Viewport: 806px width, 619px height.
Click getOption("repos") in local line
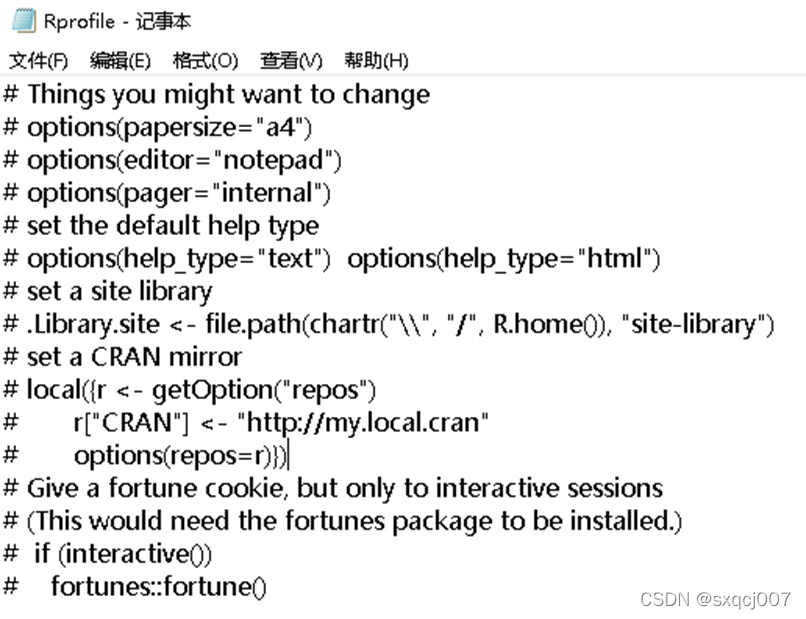pos(264,390)
